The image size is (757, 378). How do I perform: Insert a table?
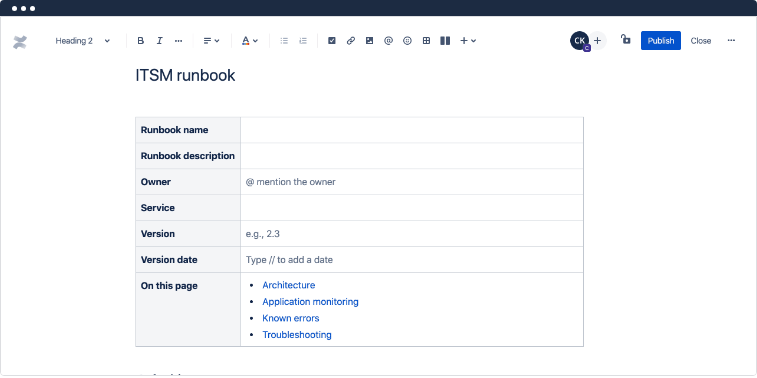pyautogui.click(x=426, y=41)
